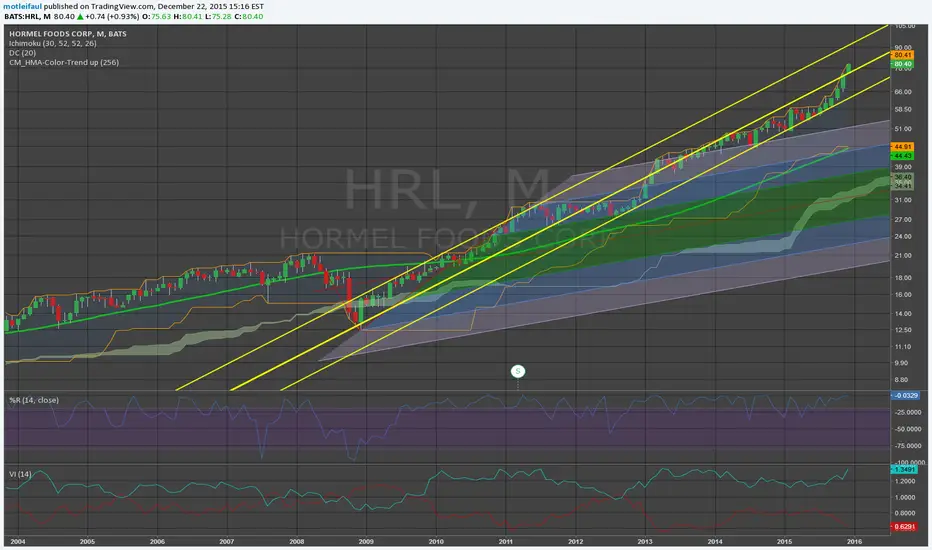Screen dimensions: 932x550
Task: Select the 'CM_HMA-Color-Trend up (256)' indicator label
Action: click(x=64, y=62)
